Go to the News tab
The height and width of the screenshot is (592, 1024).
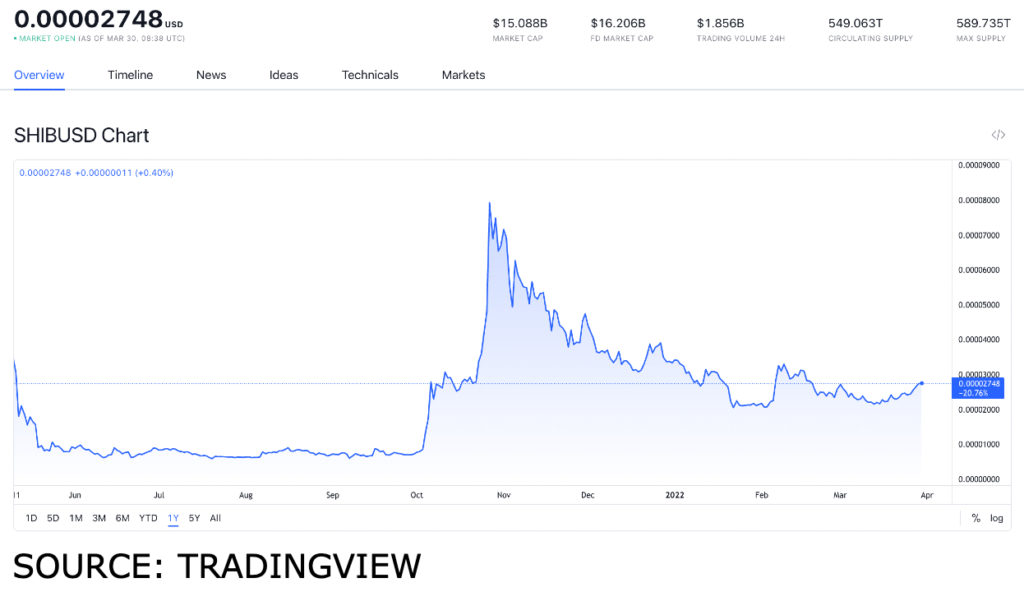click(211, 75)
